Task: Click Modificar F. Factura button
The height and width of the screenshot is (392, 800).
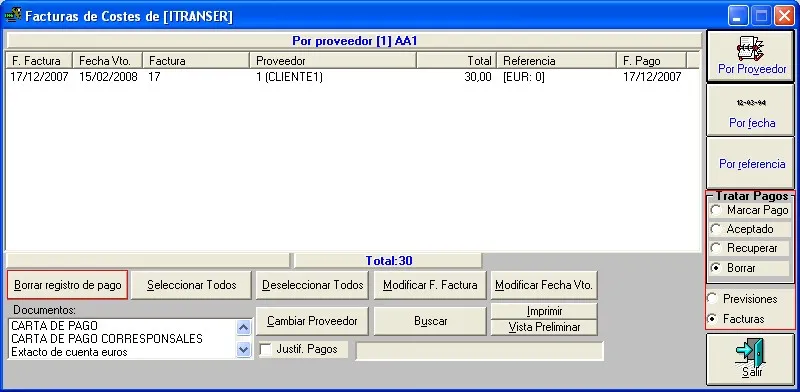Action: coord(430,285)
